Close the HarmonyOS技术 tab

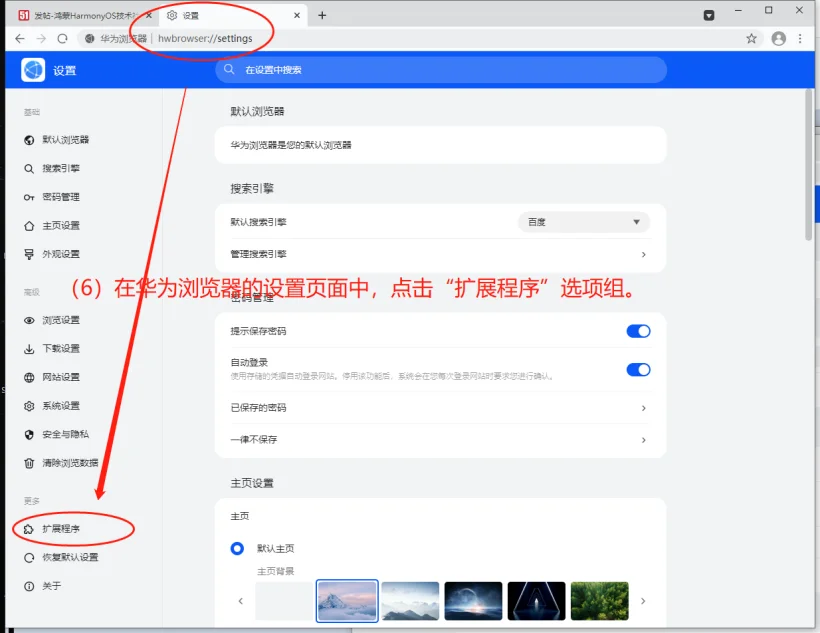[149, 15]
